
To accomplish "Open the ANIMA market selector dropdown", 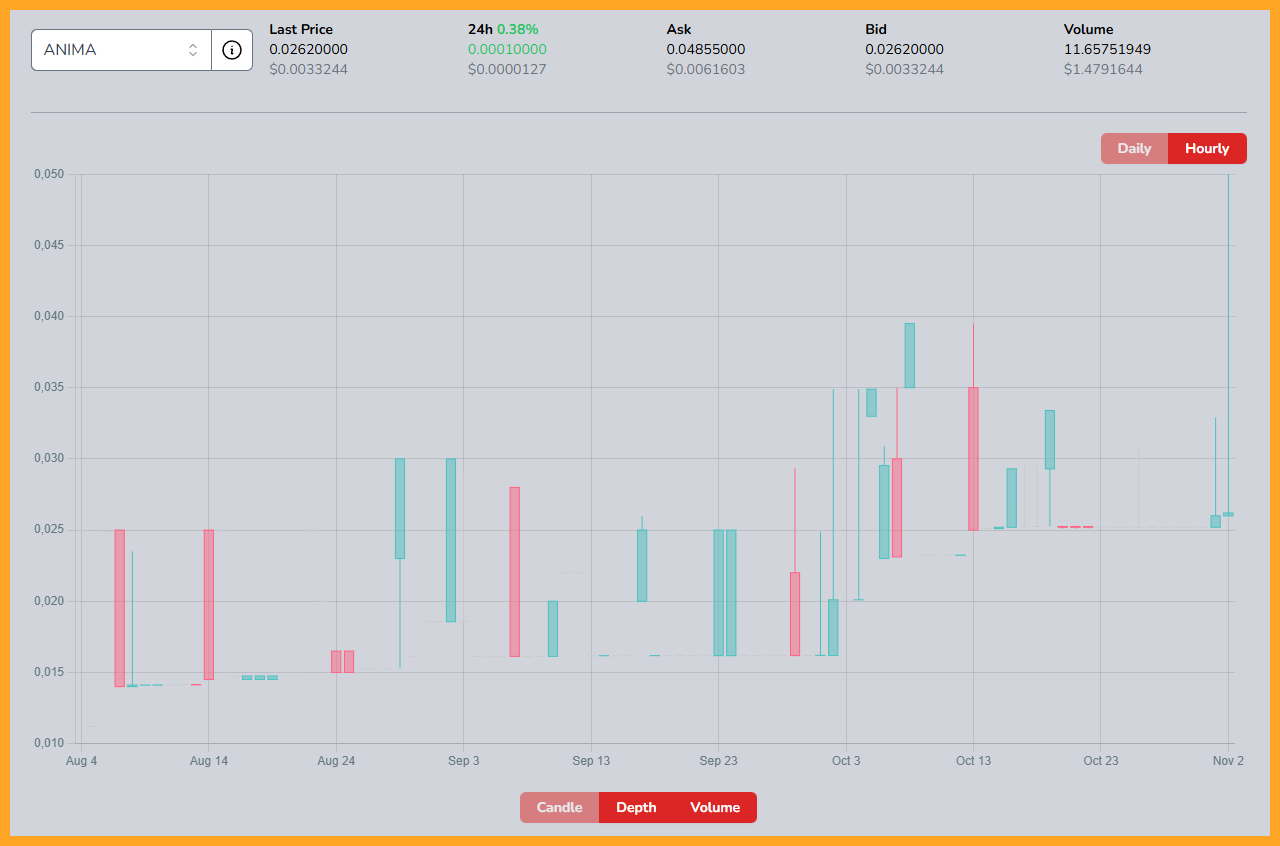I will tap(110, 50).
